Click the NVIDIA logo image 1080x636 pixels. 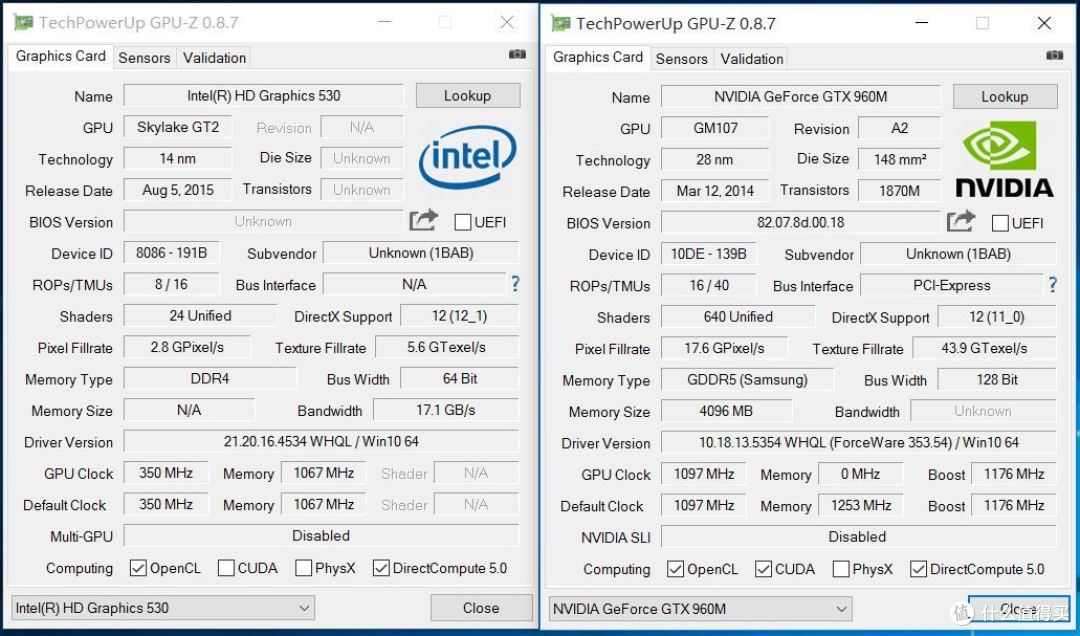pos(1003,158)
